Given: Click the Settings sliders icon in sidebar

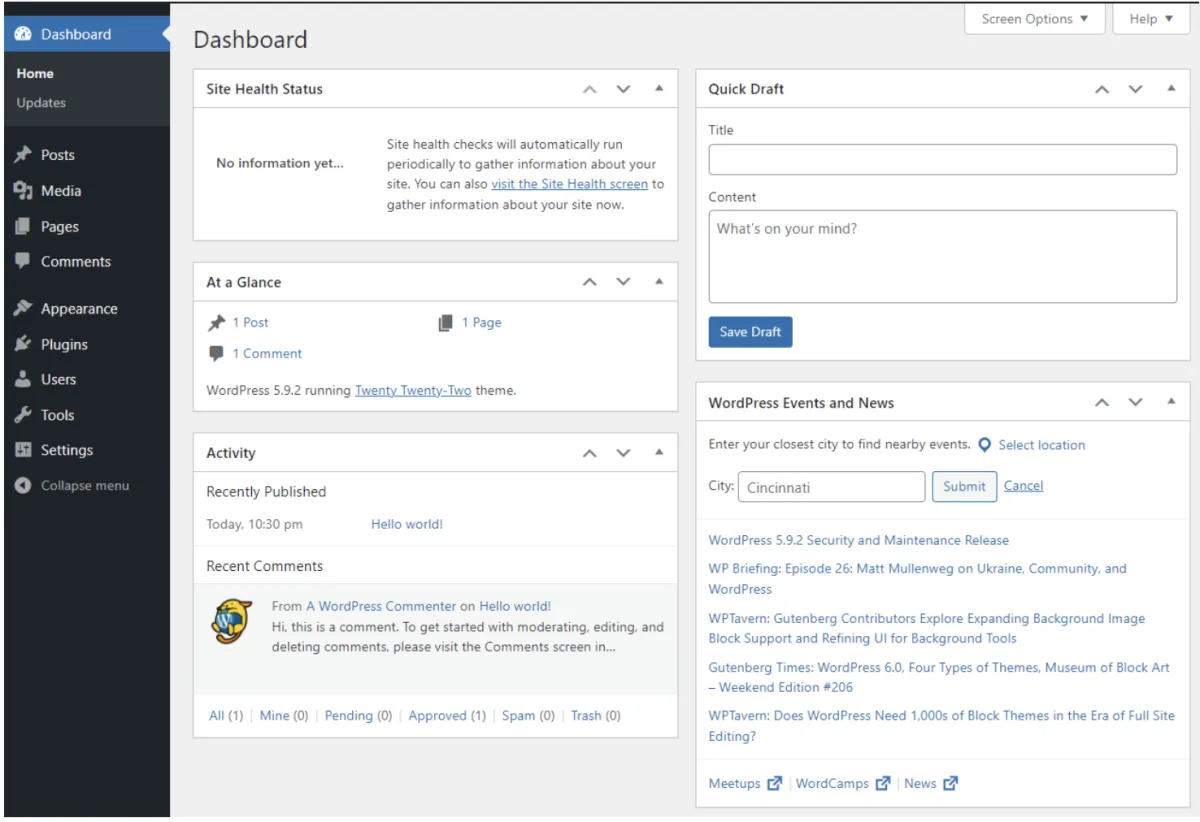Looking at the screenshot, I should point(23,450).
